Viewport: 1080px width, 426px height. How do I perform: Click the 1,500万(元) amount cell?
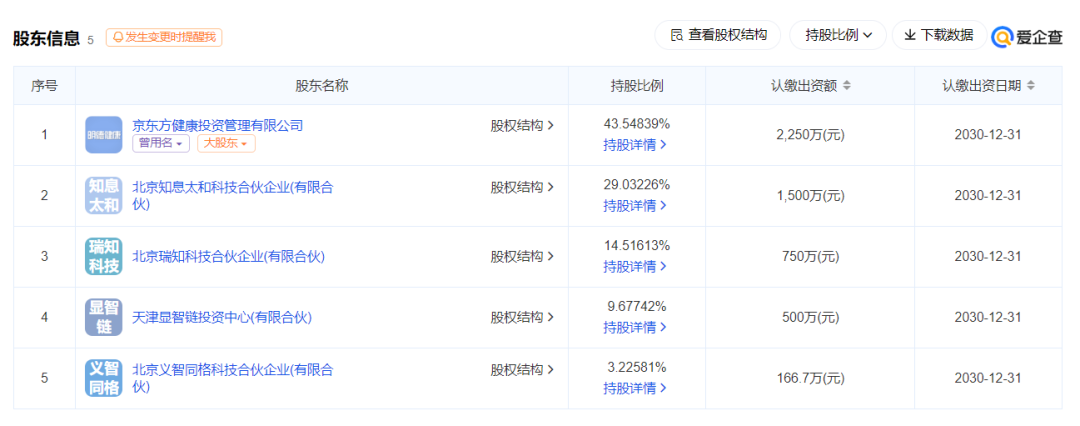pyautogui.click(x=810, y=196)
